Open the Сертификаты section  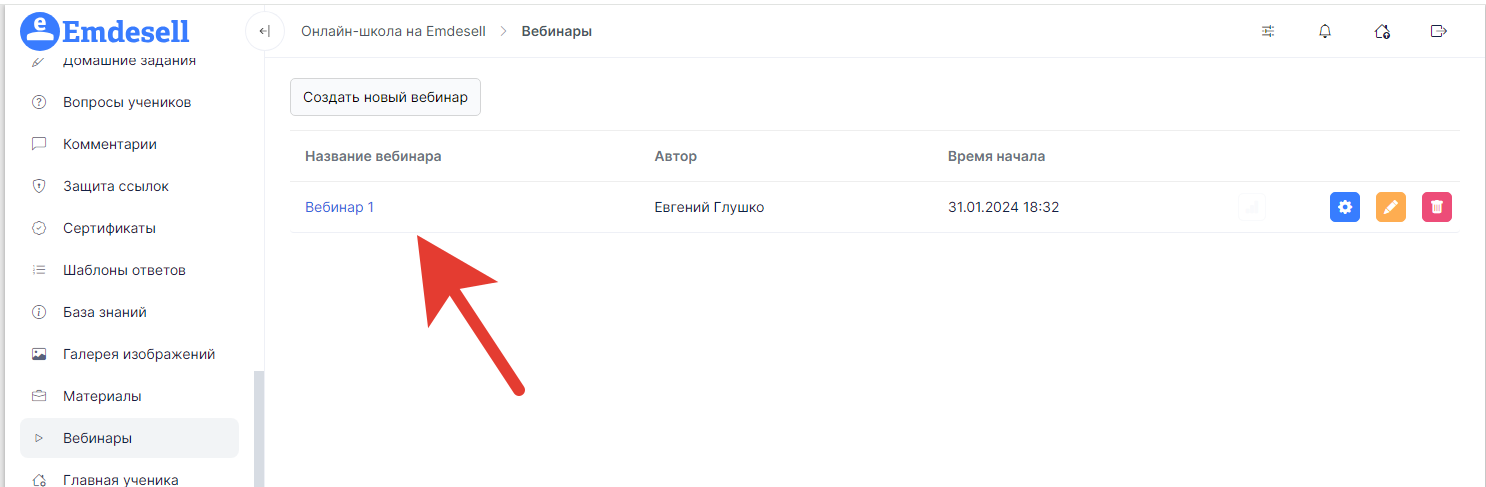click(x=109, y=228)
